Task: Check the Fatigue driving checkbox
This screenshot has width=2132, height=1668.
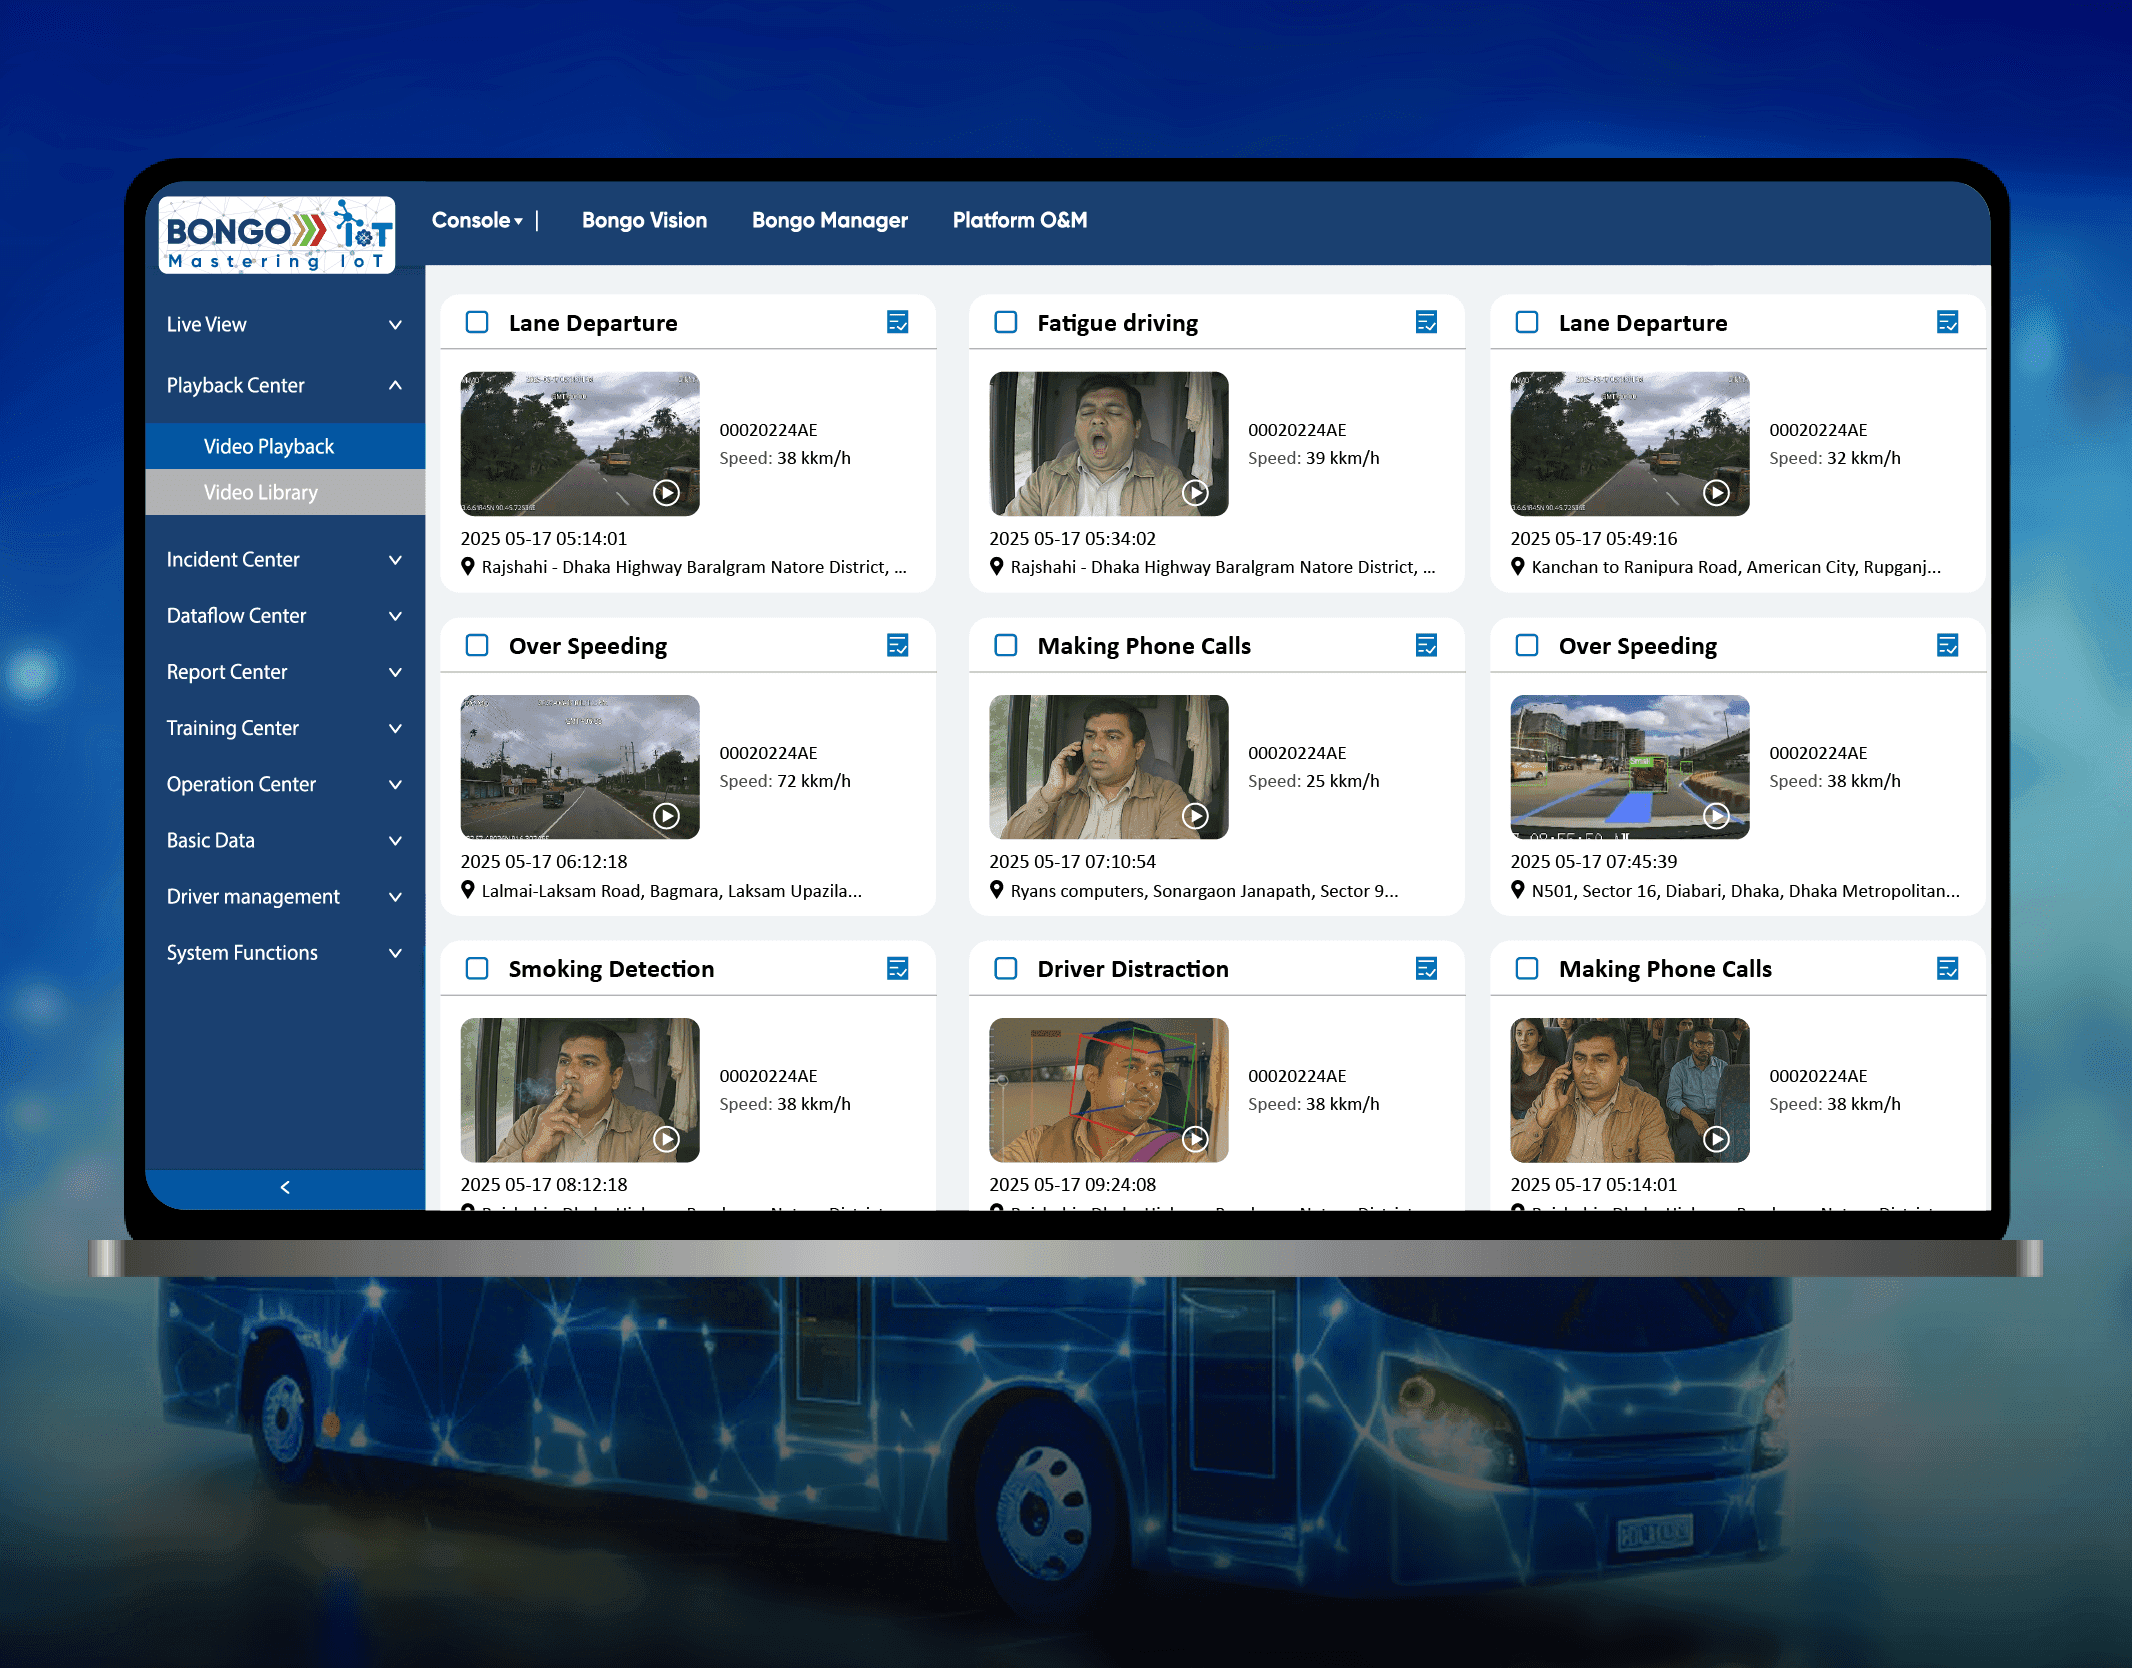Action: point(1006,322)
